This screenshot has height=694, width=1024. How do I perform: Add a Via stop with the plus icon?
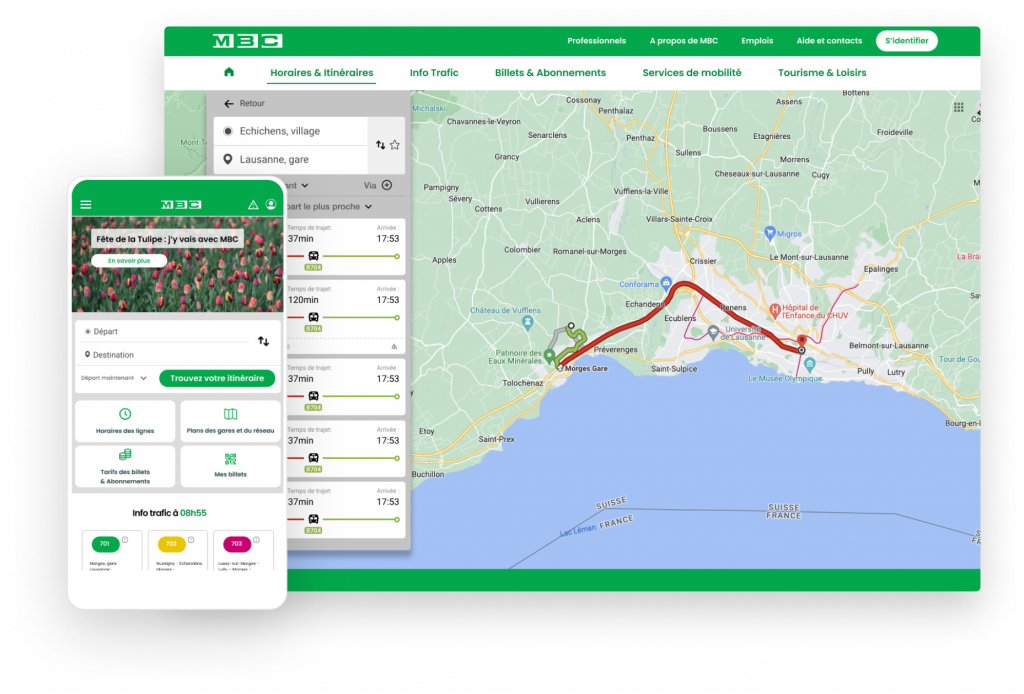(x=387, y=185)
